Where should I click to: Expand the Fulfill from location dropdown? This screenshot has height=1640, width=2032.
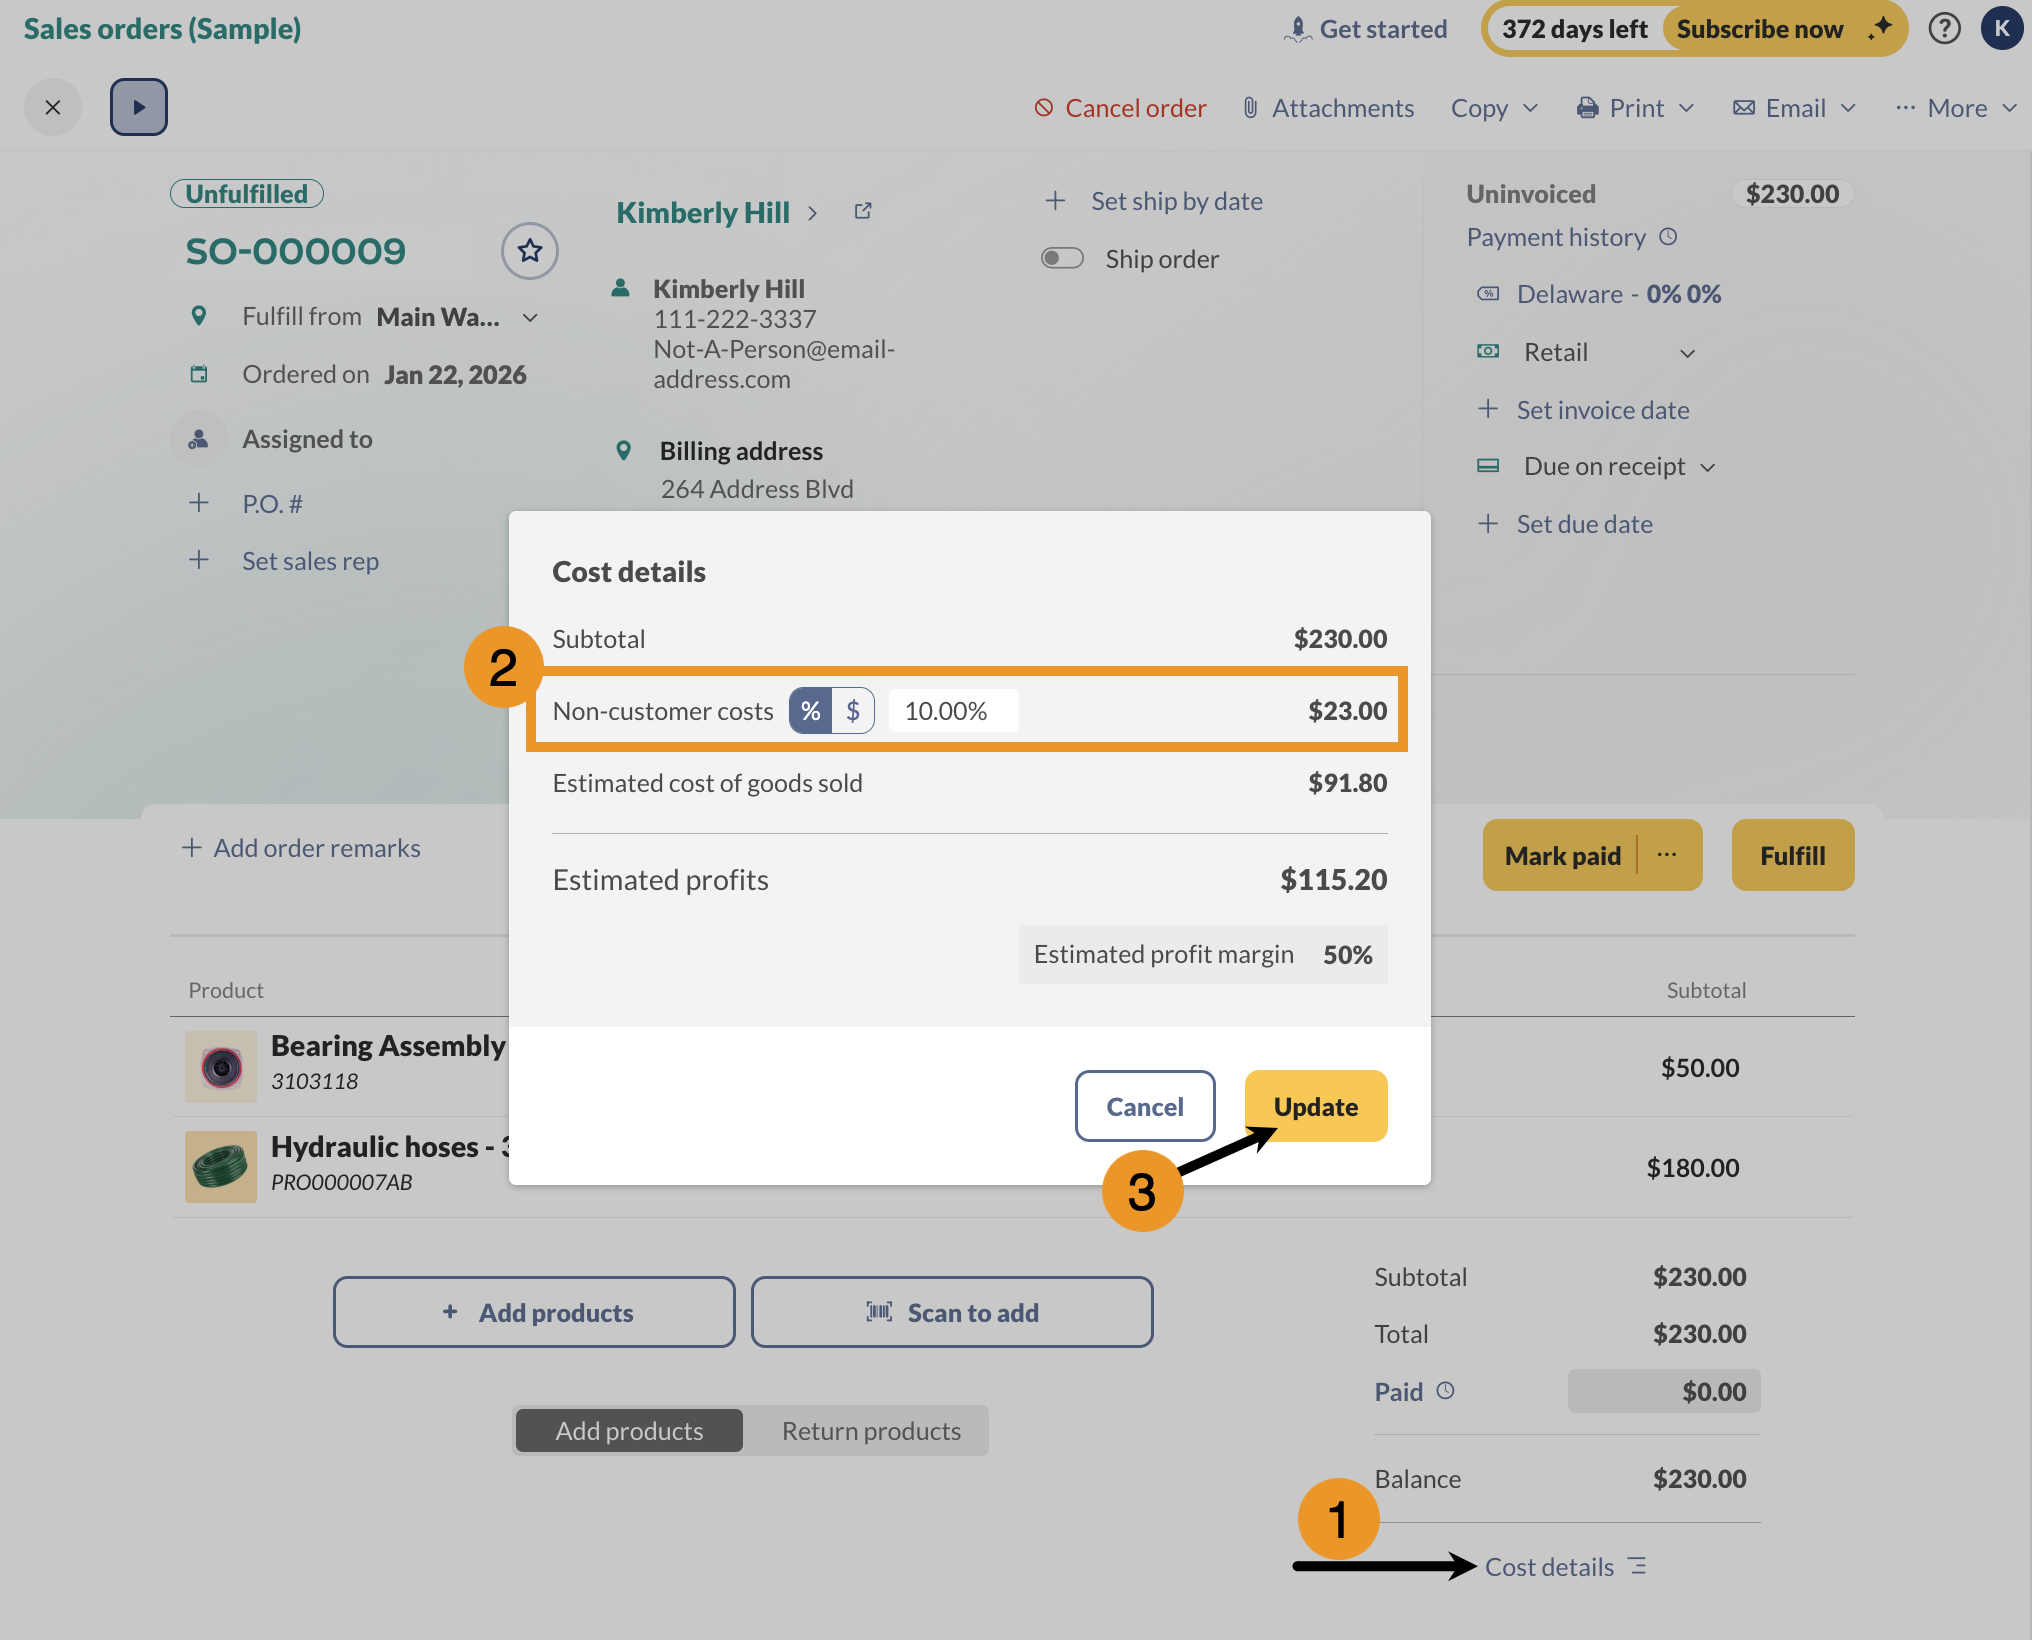[x=530, y=317]
